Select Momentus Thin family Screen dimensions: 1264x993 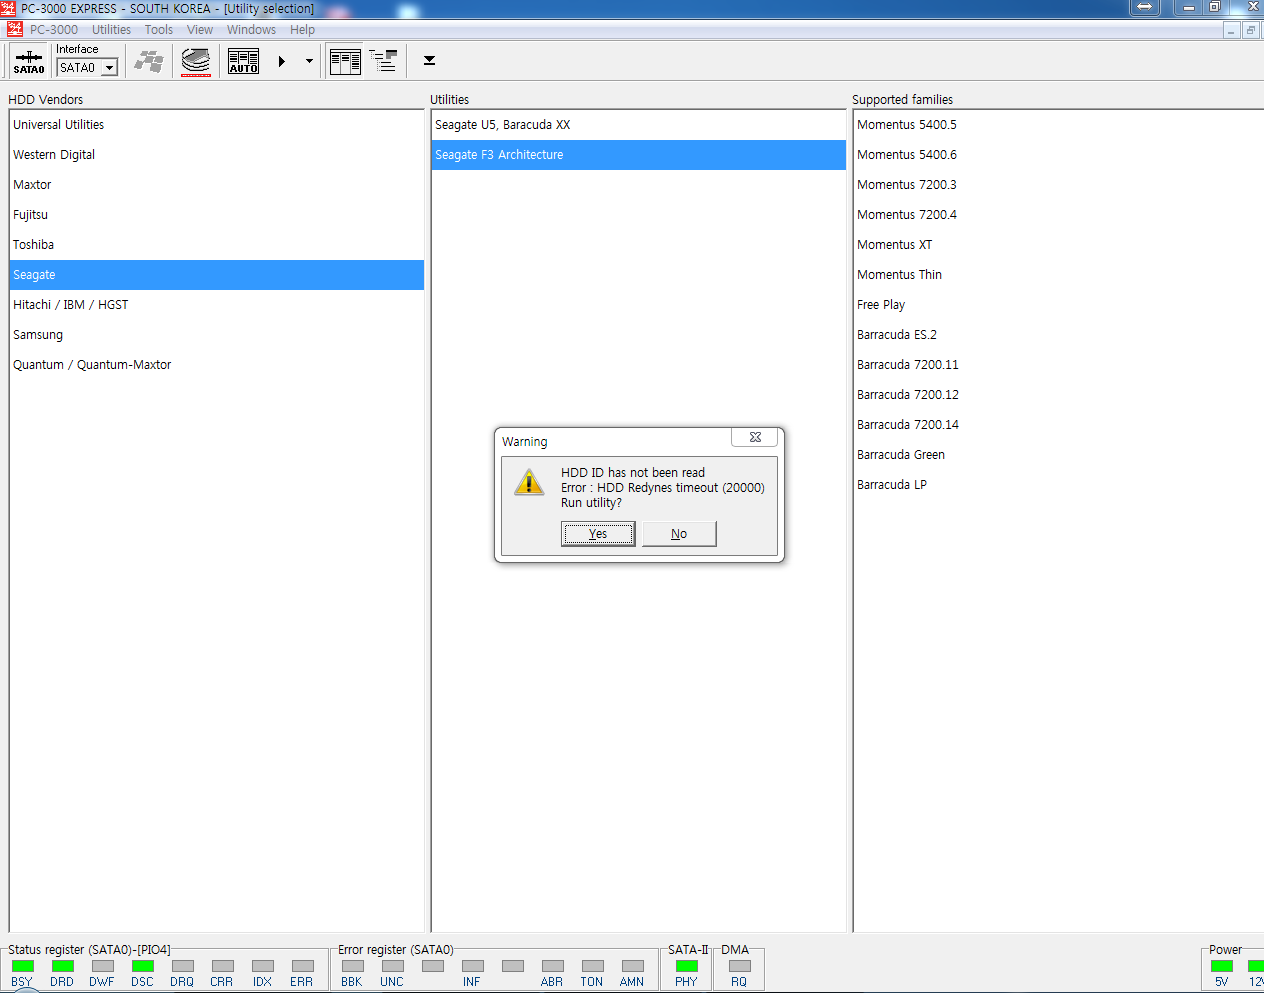coord(1059,275)
